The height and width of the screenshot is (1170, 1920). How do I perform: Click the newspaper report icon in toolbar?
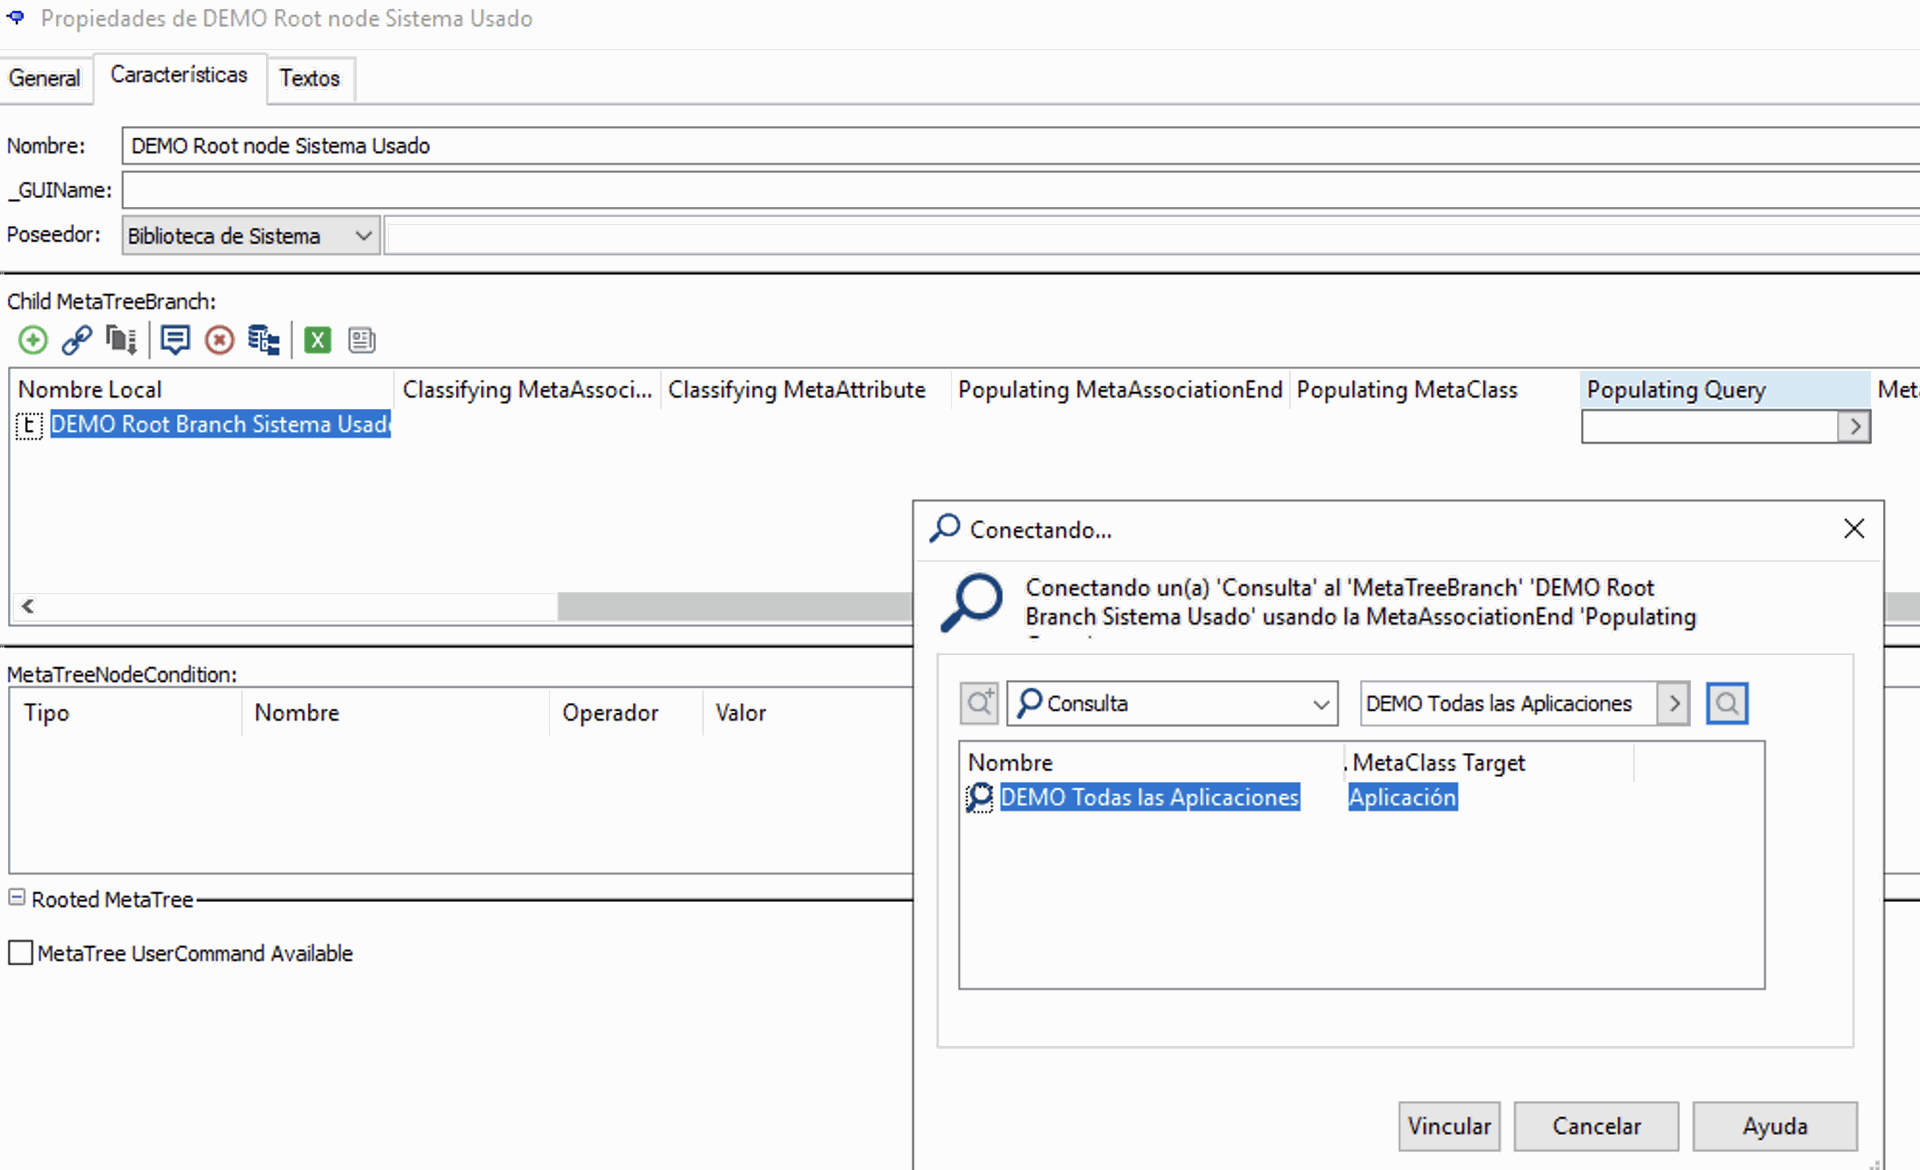click(x=362, y=340)
